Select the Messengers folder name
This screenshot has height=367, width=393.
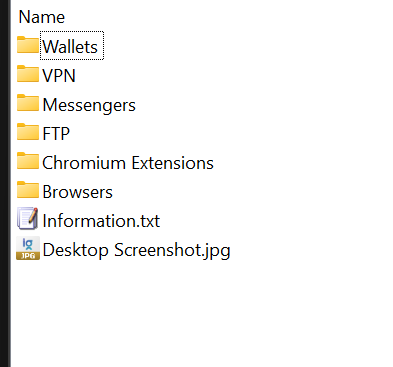[89, 105]
